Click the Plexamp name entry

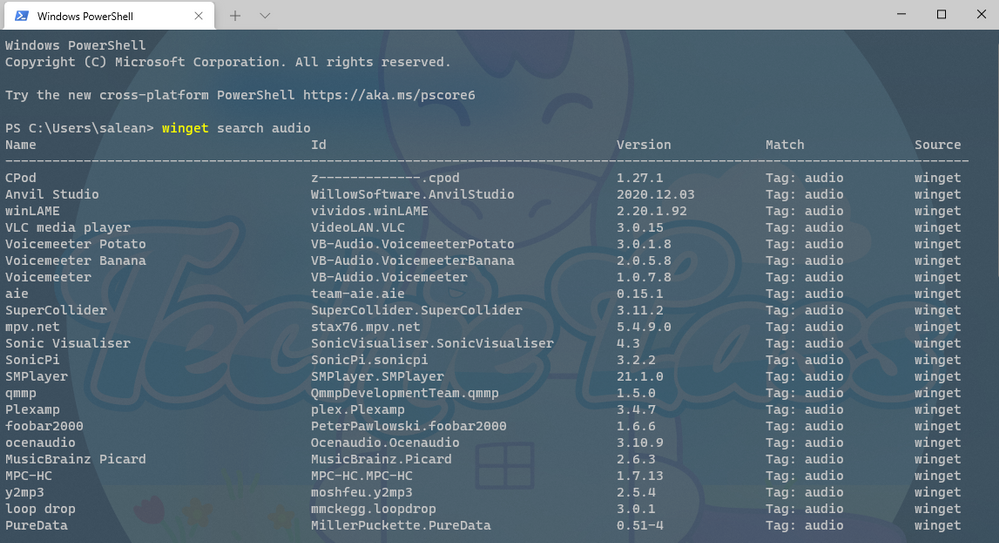pos(32,410)
